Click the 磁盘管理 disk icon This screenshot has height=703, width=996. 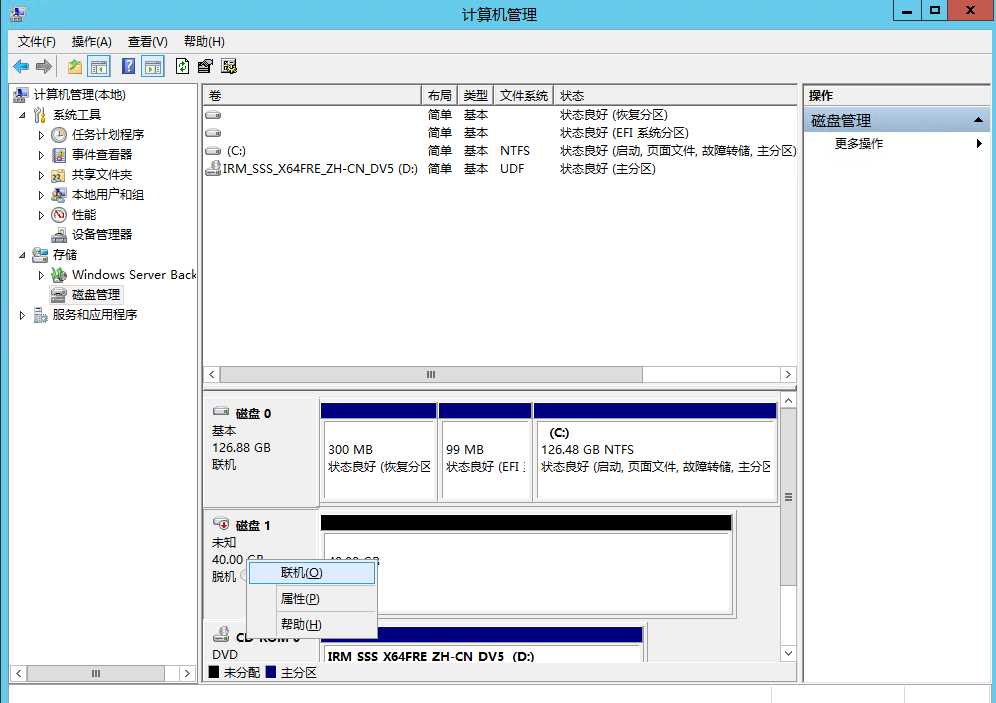coord(58,295)
